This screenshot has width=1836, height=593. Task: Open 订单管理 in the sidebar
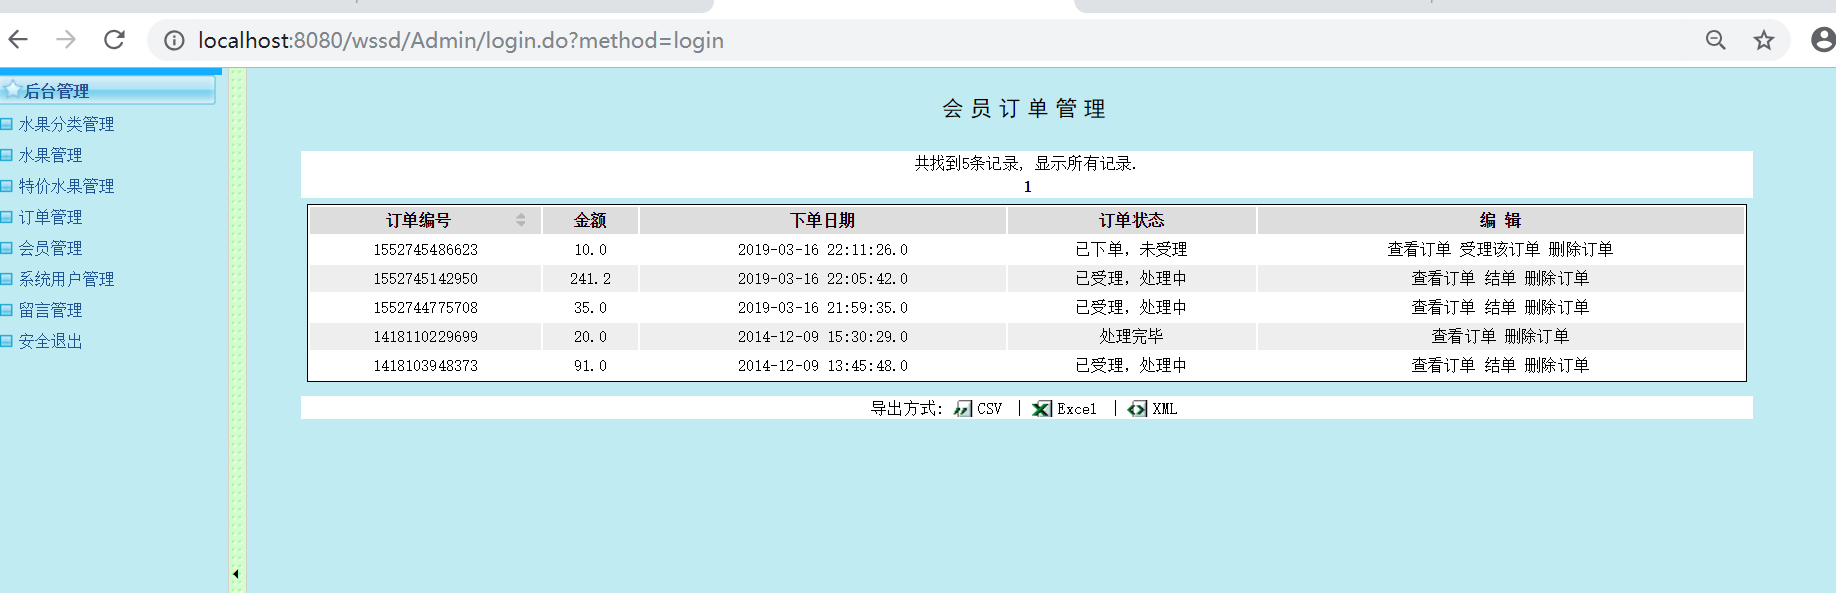click(x=50, y=217)
